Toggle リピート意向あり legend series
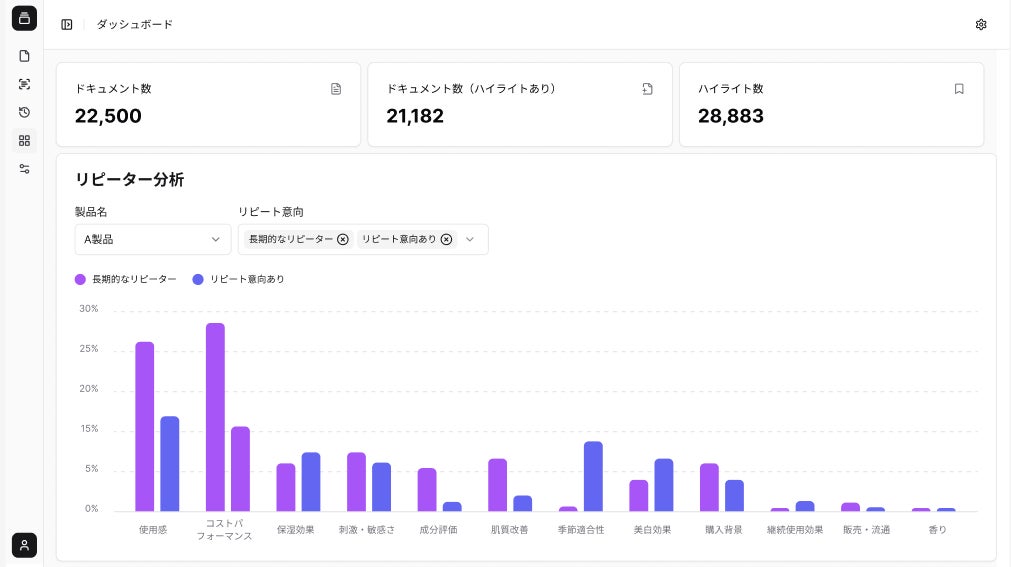This screenshot has width=1011, height=567. [239, 279]
